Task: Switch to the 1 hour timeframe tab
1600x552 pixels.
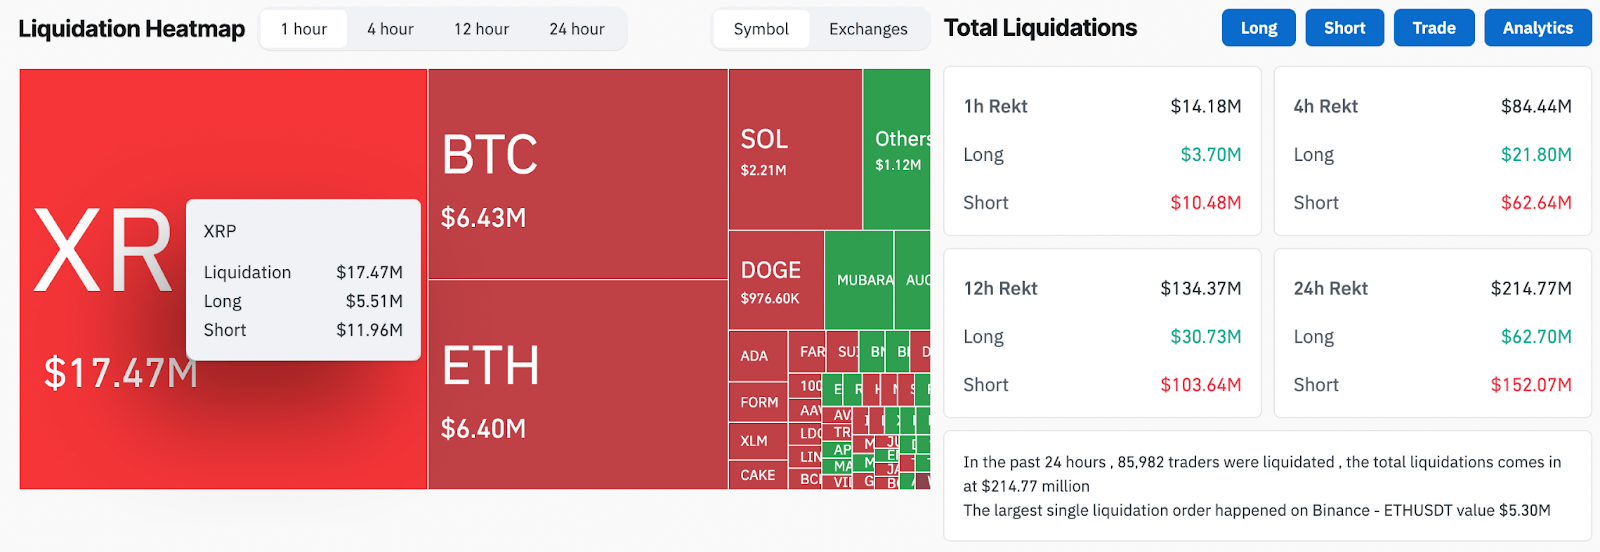Action: [x=303, y=29]
